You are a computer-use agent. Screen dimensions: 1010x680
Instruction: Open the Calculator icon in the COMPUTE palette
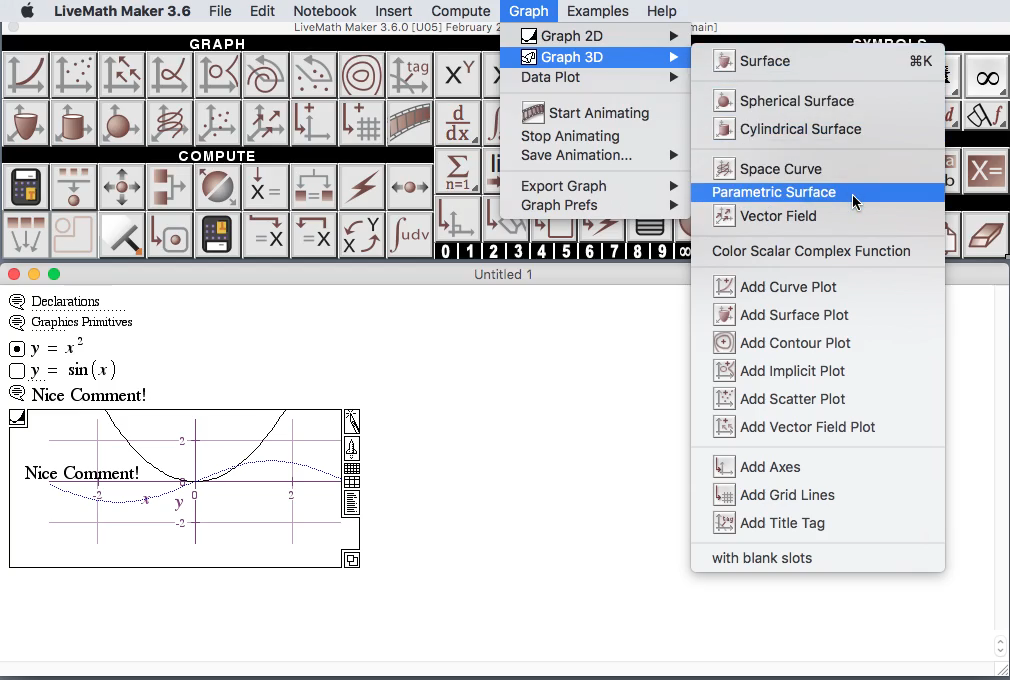click(24, 187)
